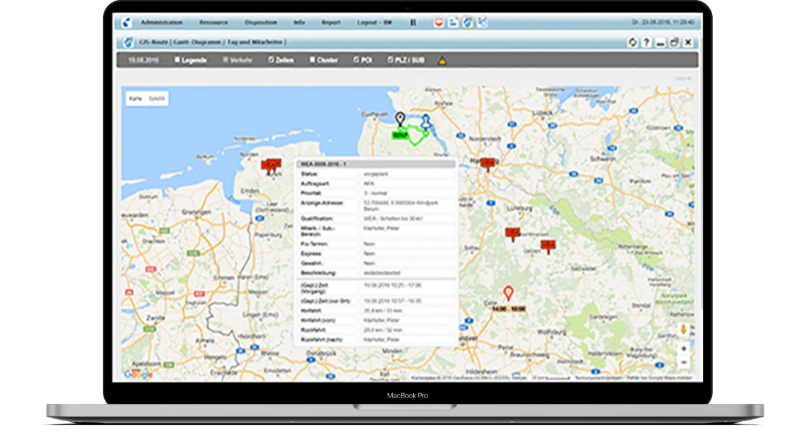This screenshot has width=807, height=436.
Task: Click the Qualifikation row in the popup
Action: point(376,218)
